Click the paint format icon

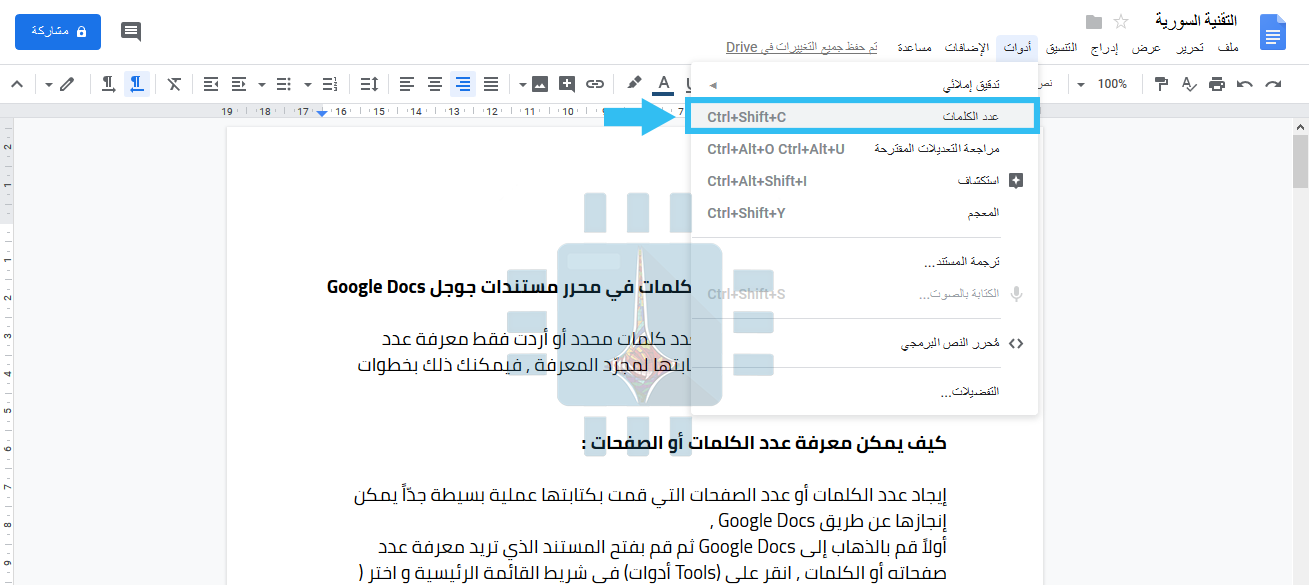(x=1161, y=84)
